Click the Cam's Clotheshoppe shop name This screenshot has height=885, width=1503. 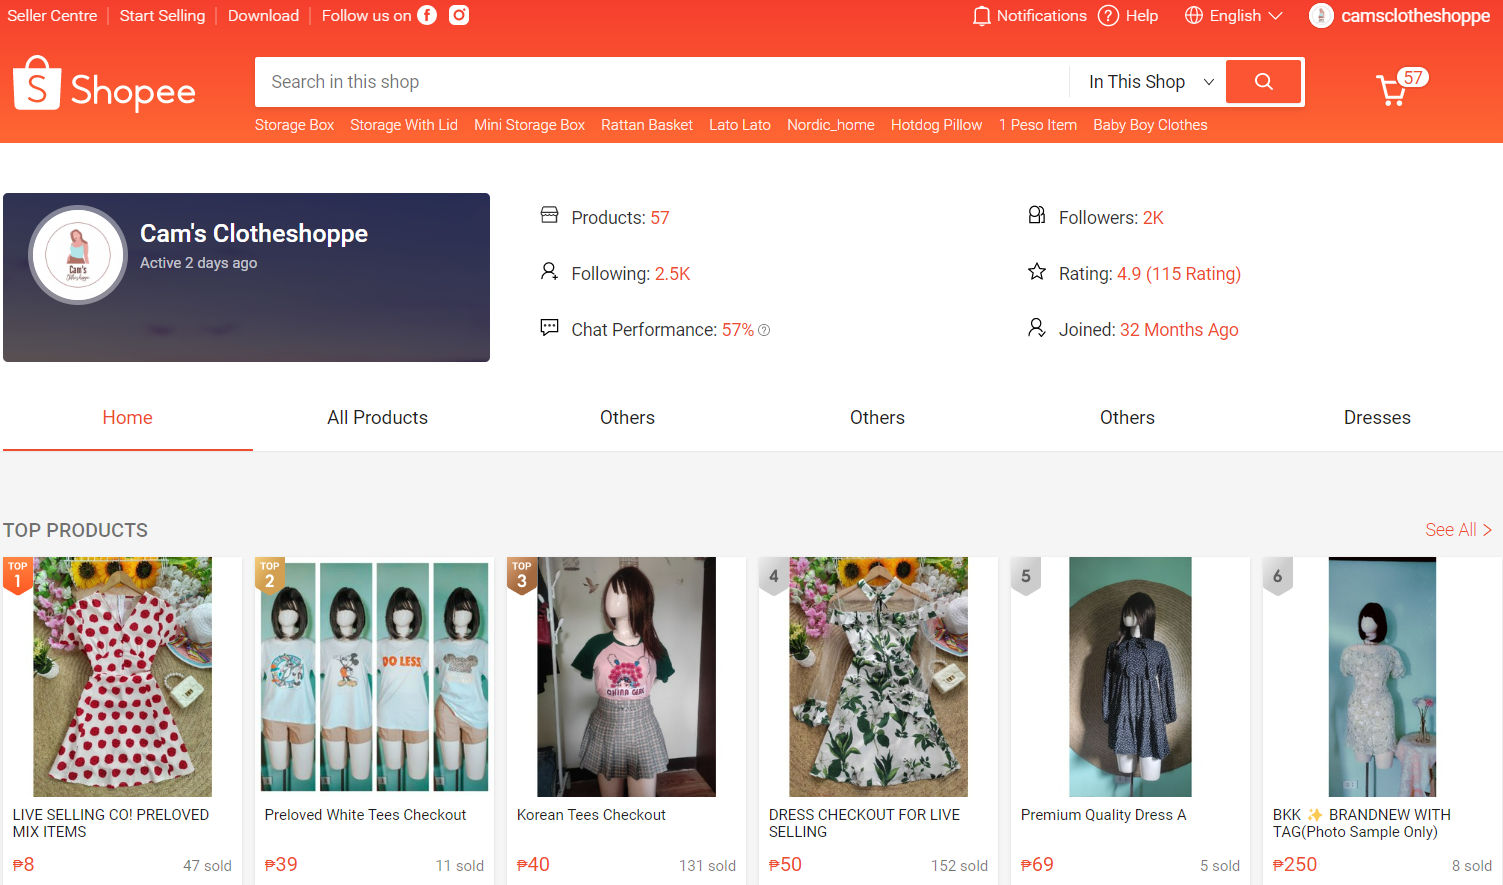(x=254, y=234)
